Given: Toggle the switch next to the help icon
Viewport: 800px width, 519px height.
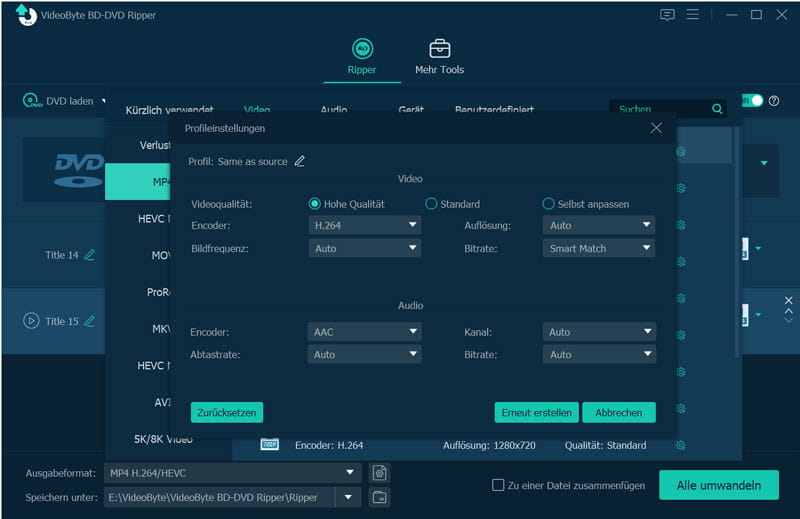Looking at the screenshot, I should [x=753, y=101].
